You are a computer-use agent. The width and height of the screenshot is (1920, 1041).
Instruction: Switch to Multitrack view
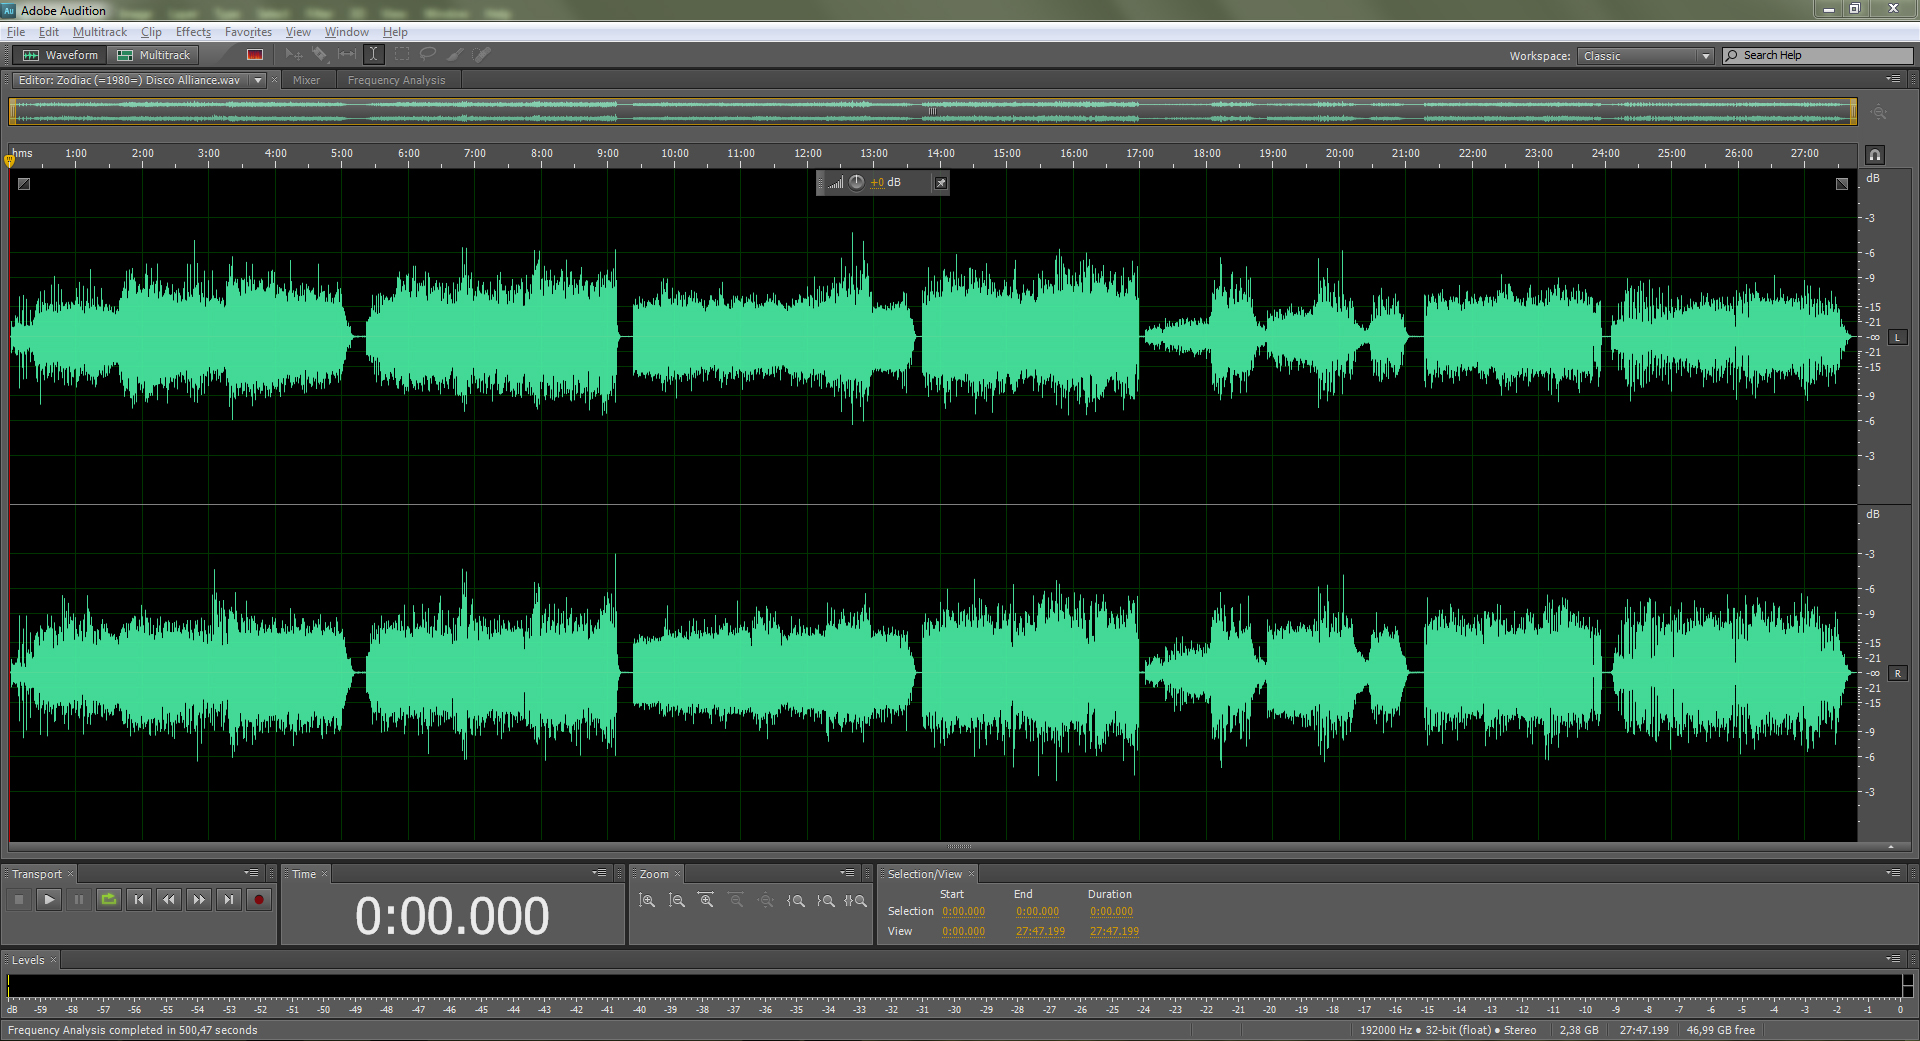tap(154, 55)
